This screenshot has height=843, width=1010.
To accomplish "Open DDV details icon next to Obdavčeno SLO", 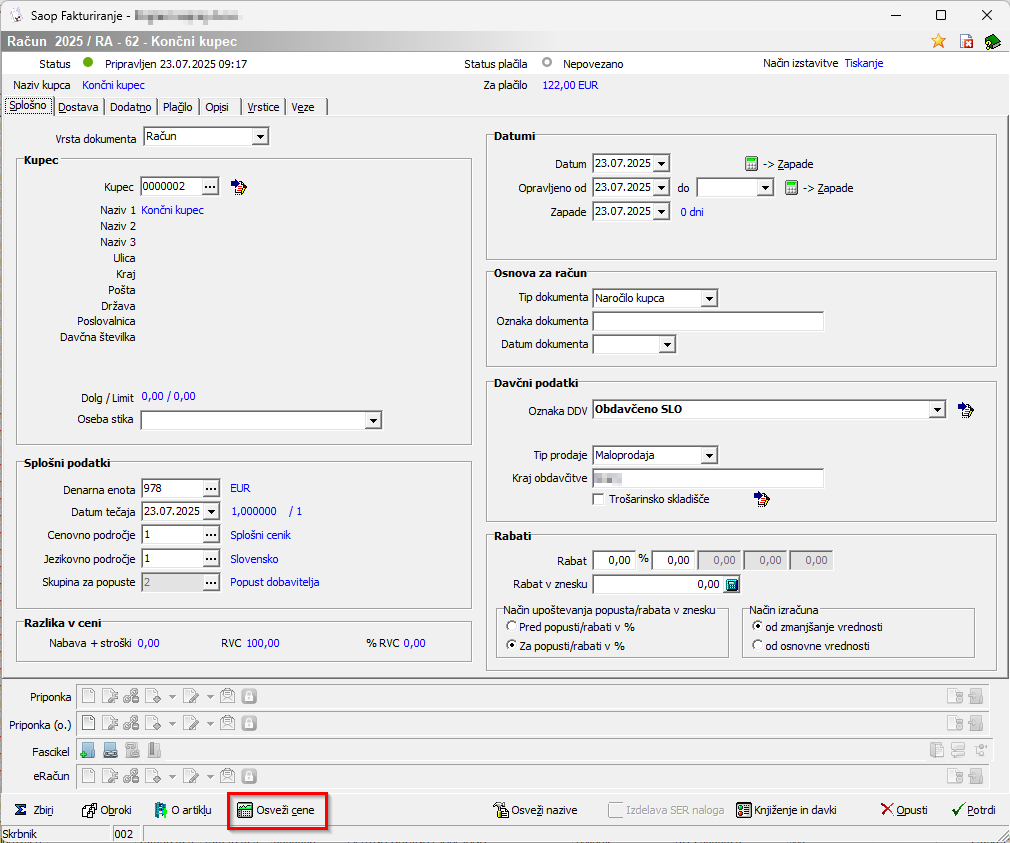I will click(966, 410).
